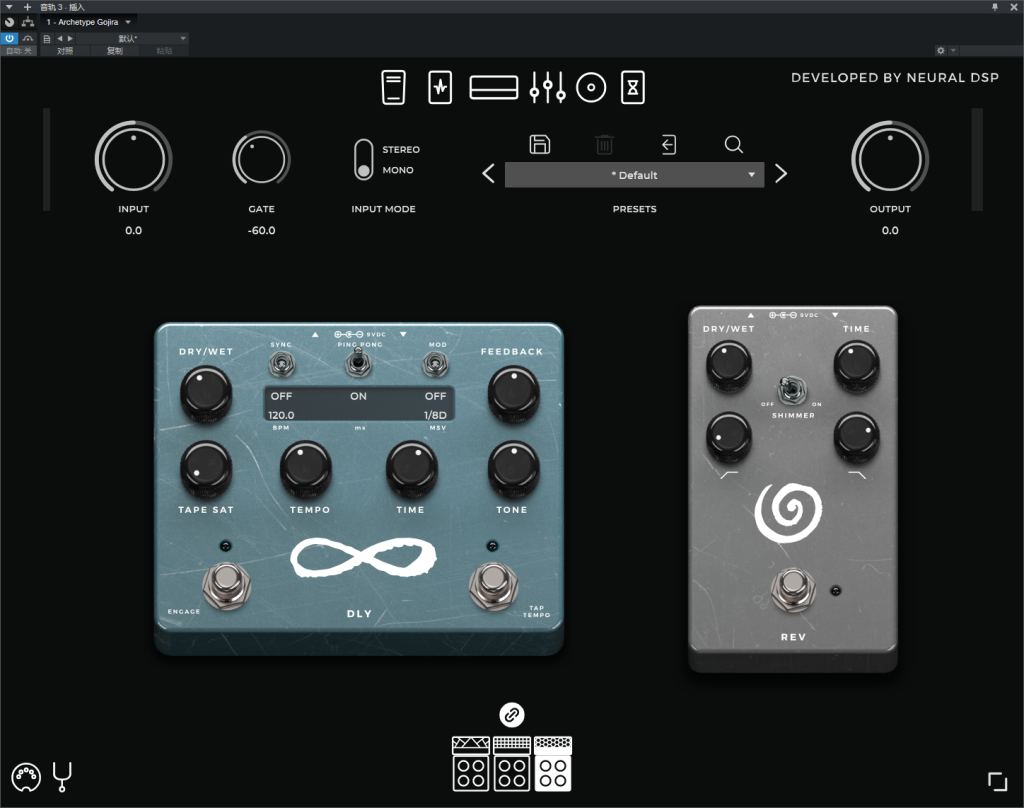
Task: Open the circular transpose section icon
Action: coord(591,88)
